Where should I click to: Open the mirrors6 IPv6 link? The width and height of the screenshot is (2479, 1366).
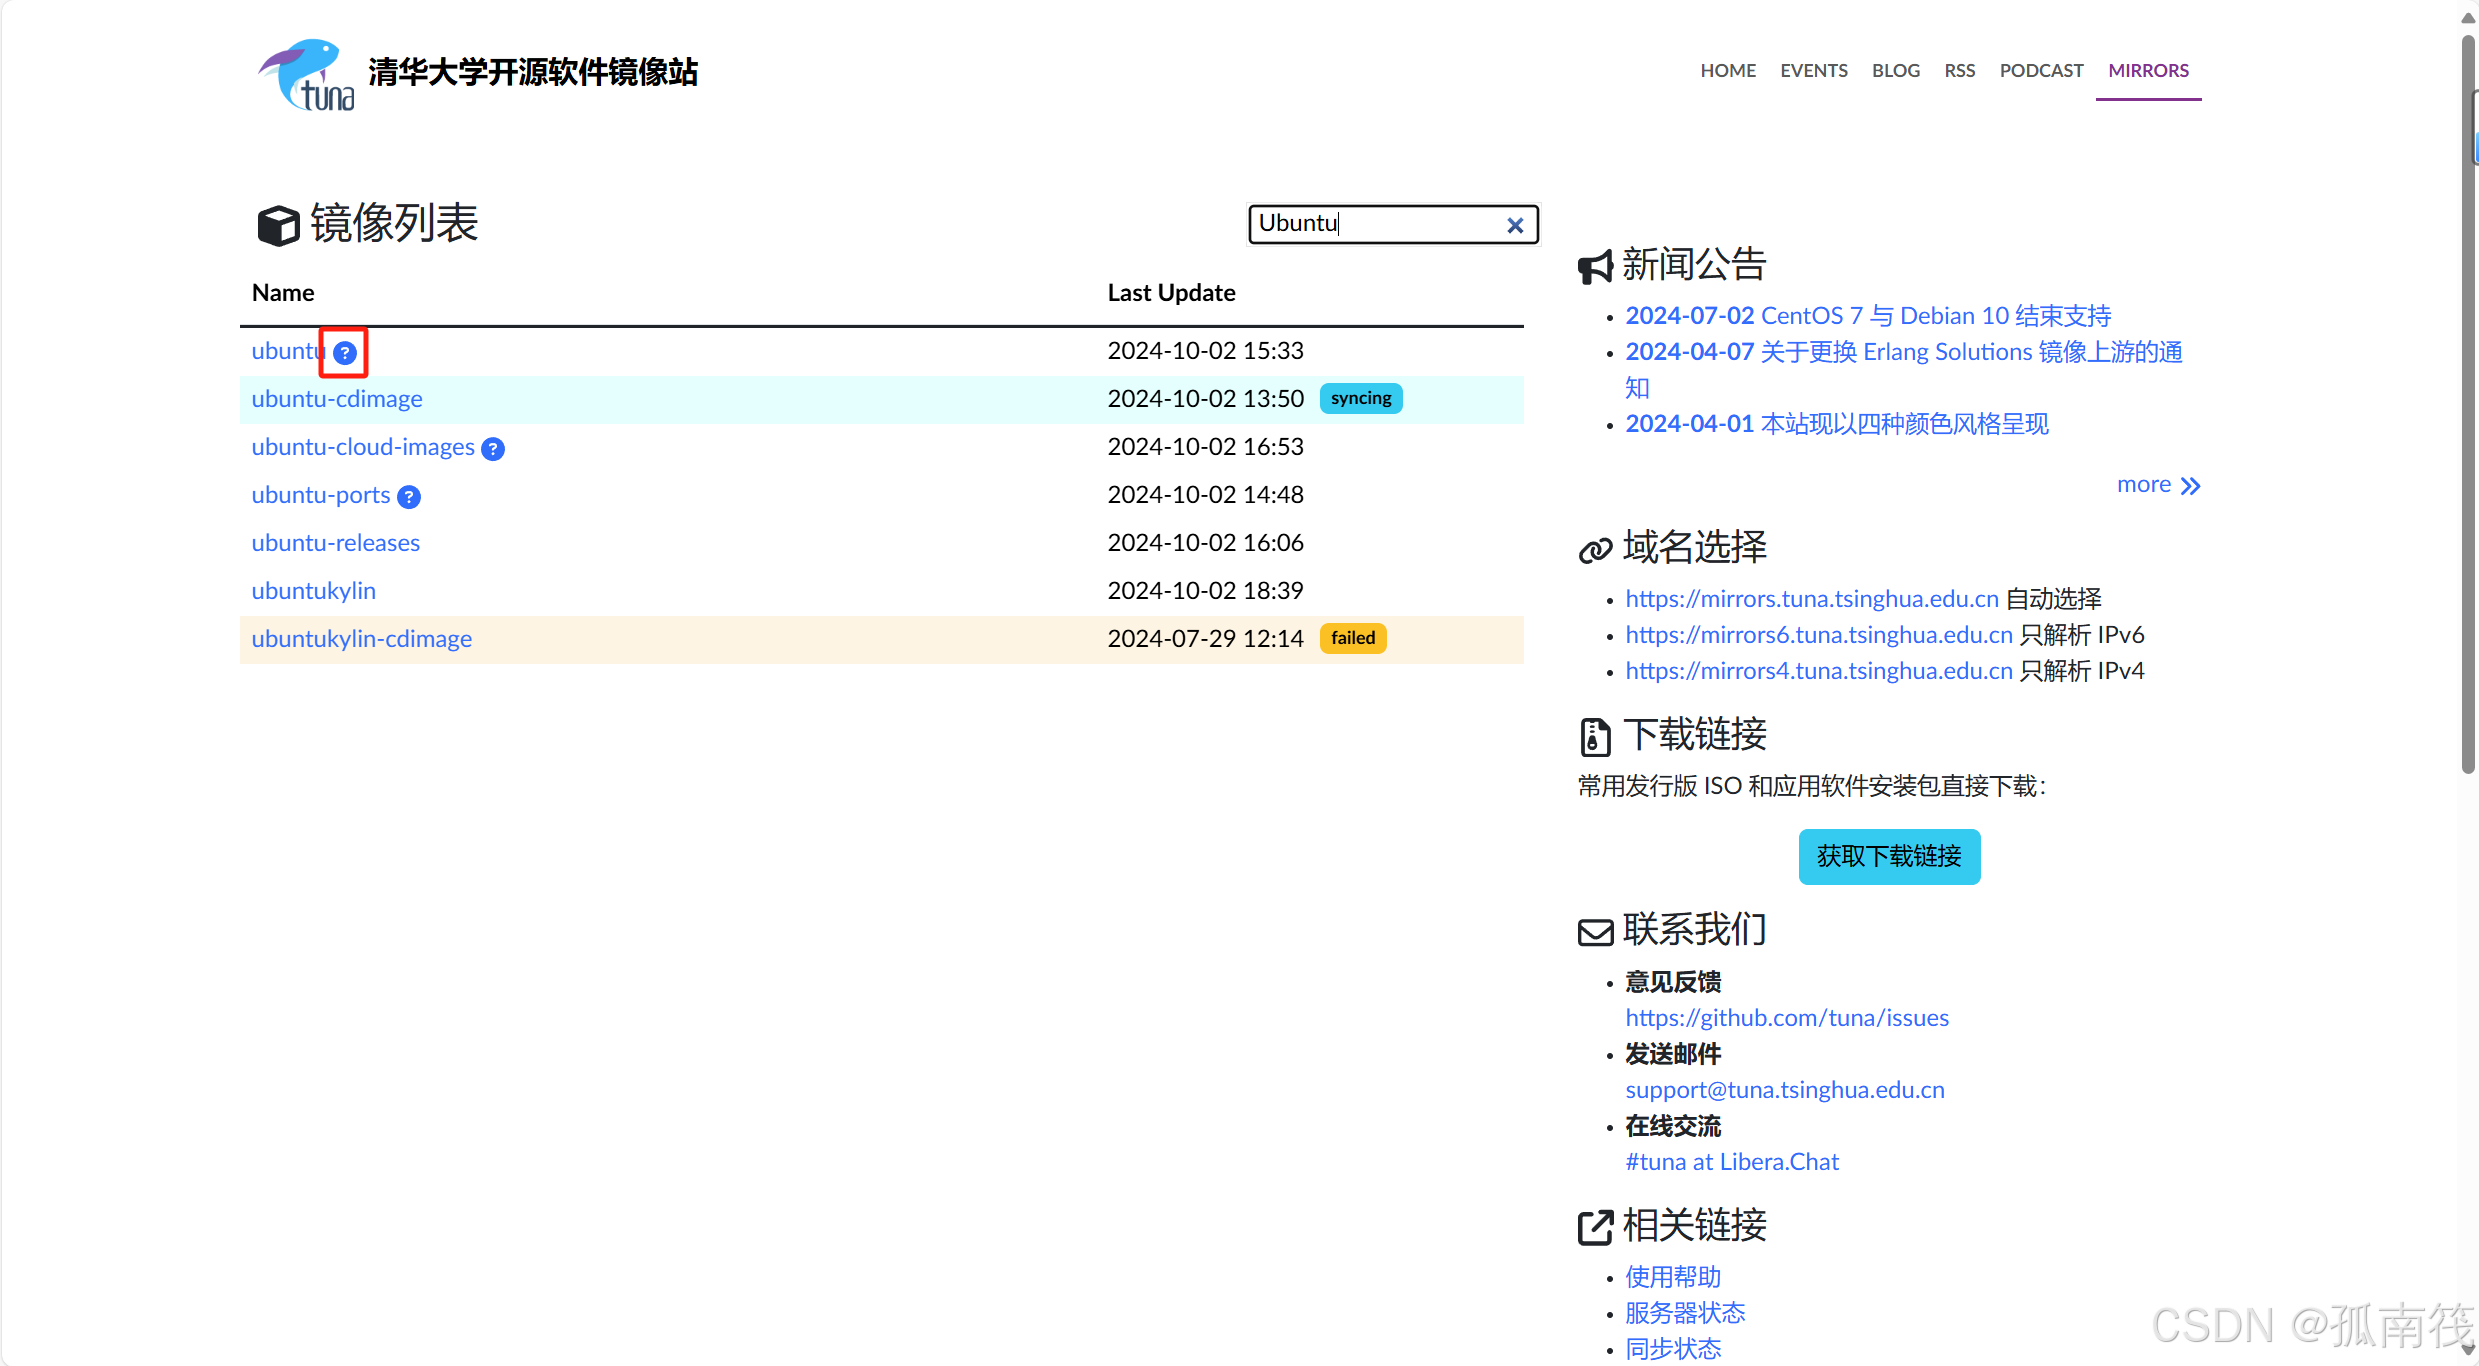pos(1819,635)
